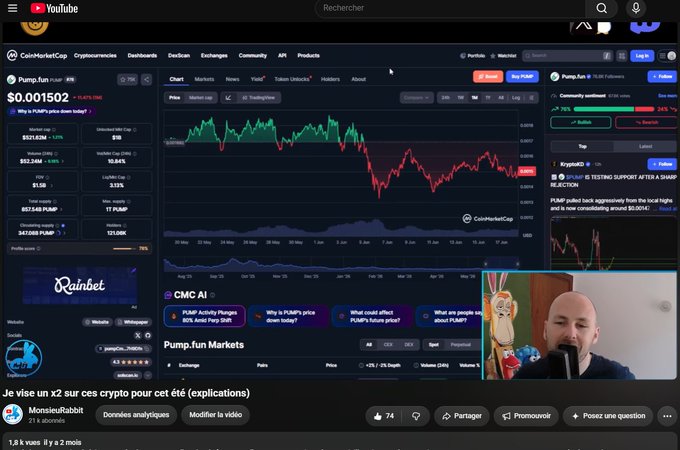
Task: Open 'PUMP Activity Plunges' CMC AI card
Action: 204,316
